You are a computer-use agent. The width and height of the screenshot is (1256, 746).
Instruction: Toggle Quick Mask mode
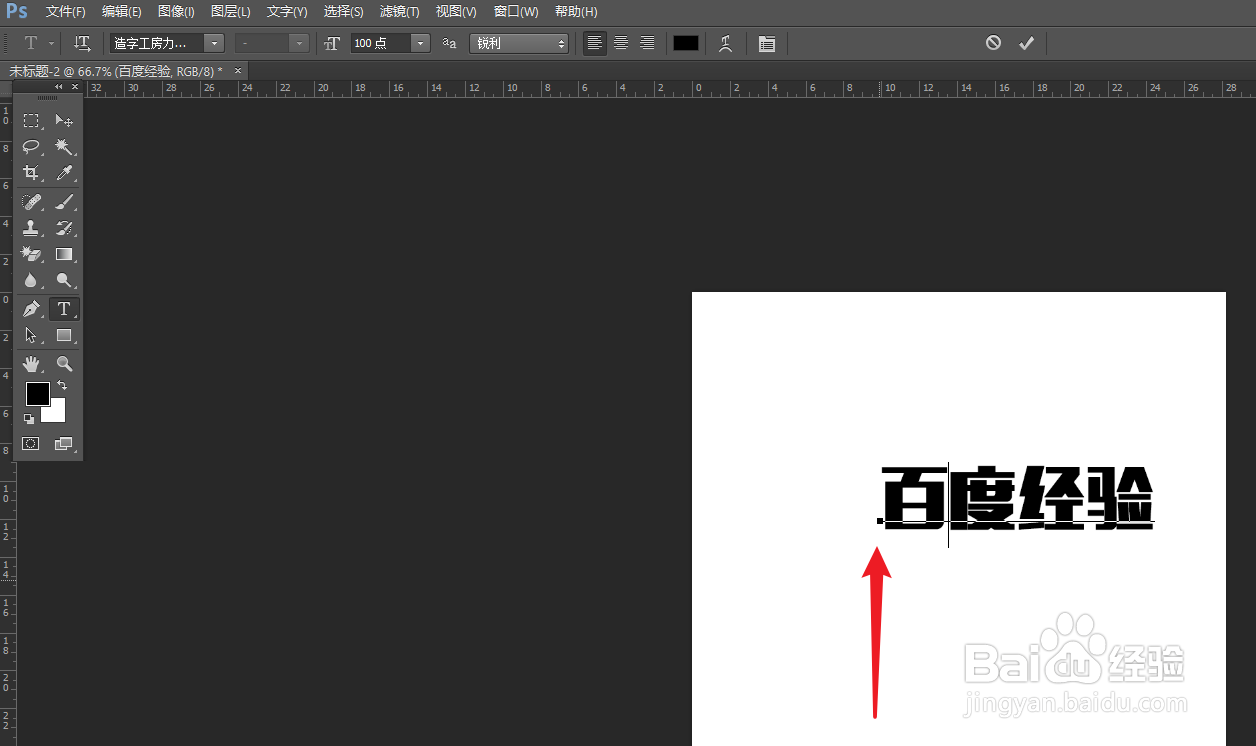(x=31, y=444)
